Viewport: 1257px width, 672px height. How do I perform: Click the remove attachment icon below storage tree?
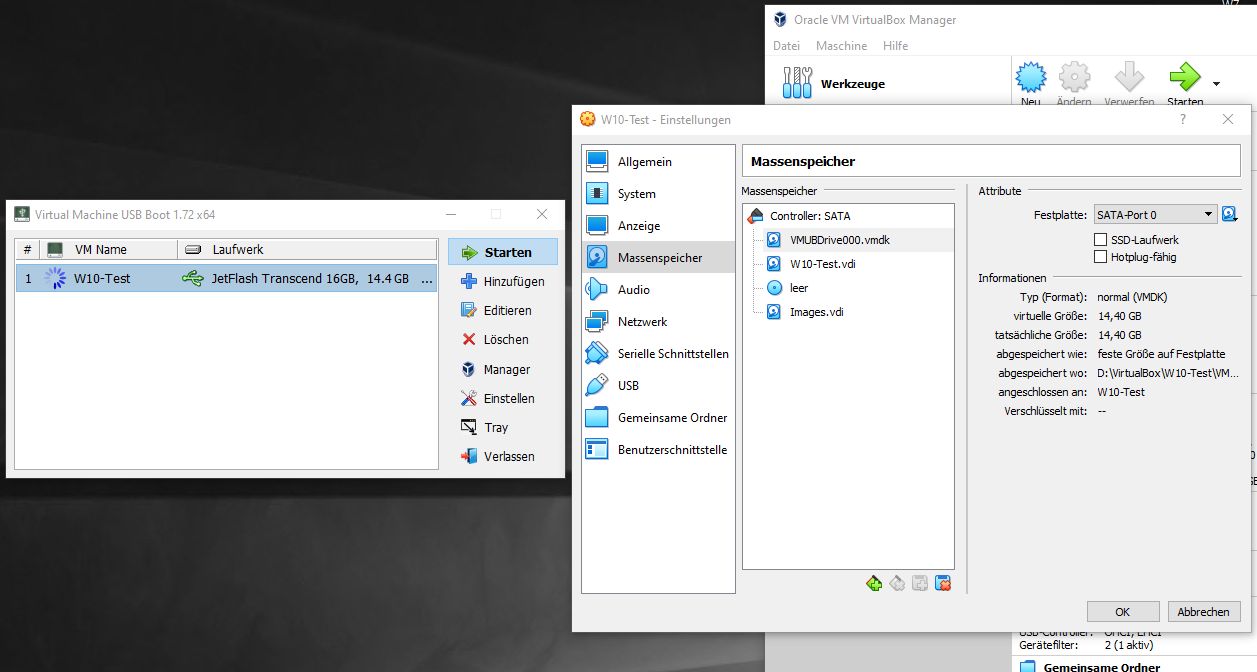[942, 584]
